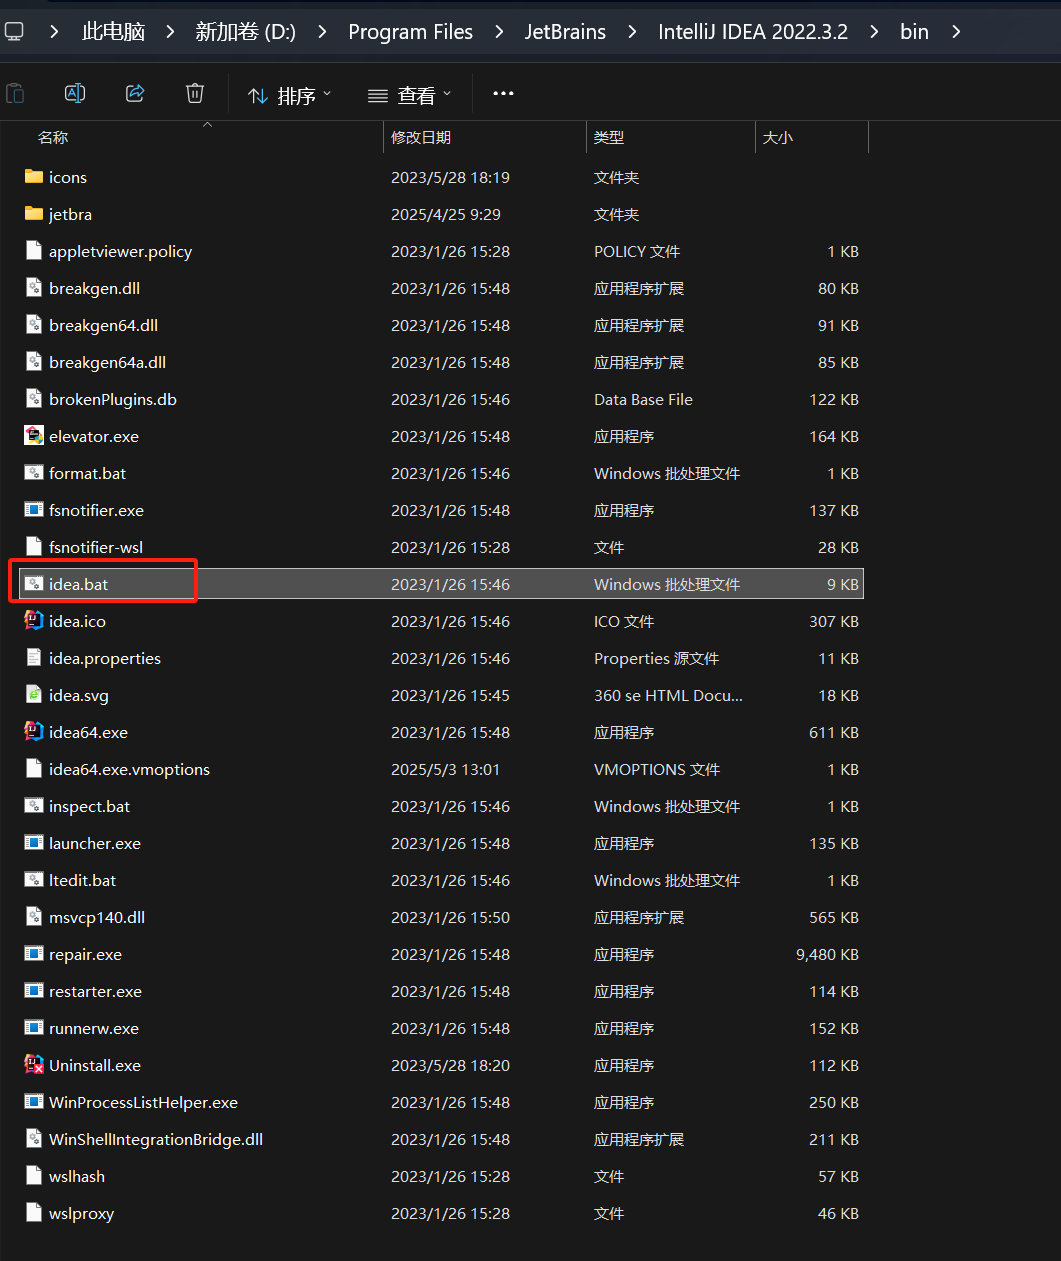The width and height of the screenshot is (1061, 1261).
Task: Sort by 类型 column header
Action: [609, 137]
